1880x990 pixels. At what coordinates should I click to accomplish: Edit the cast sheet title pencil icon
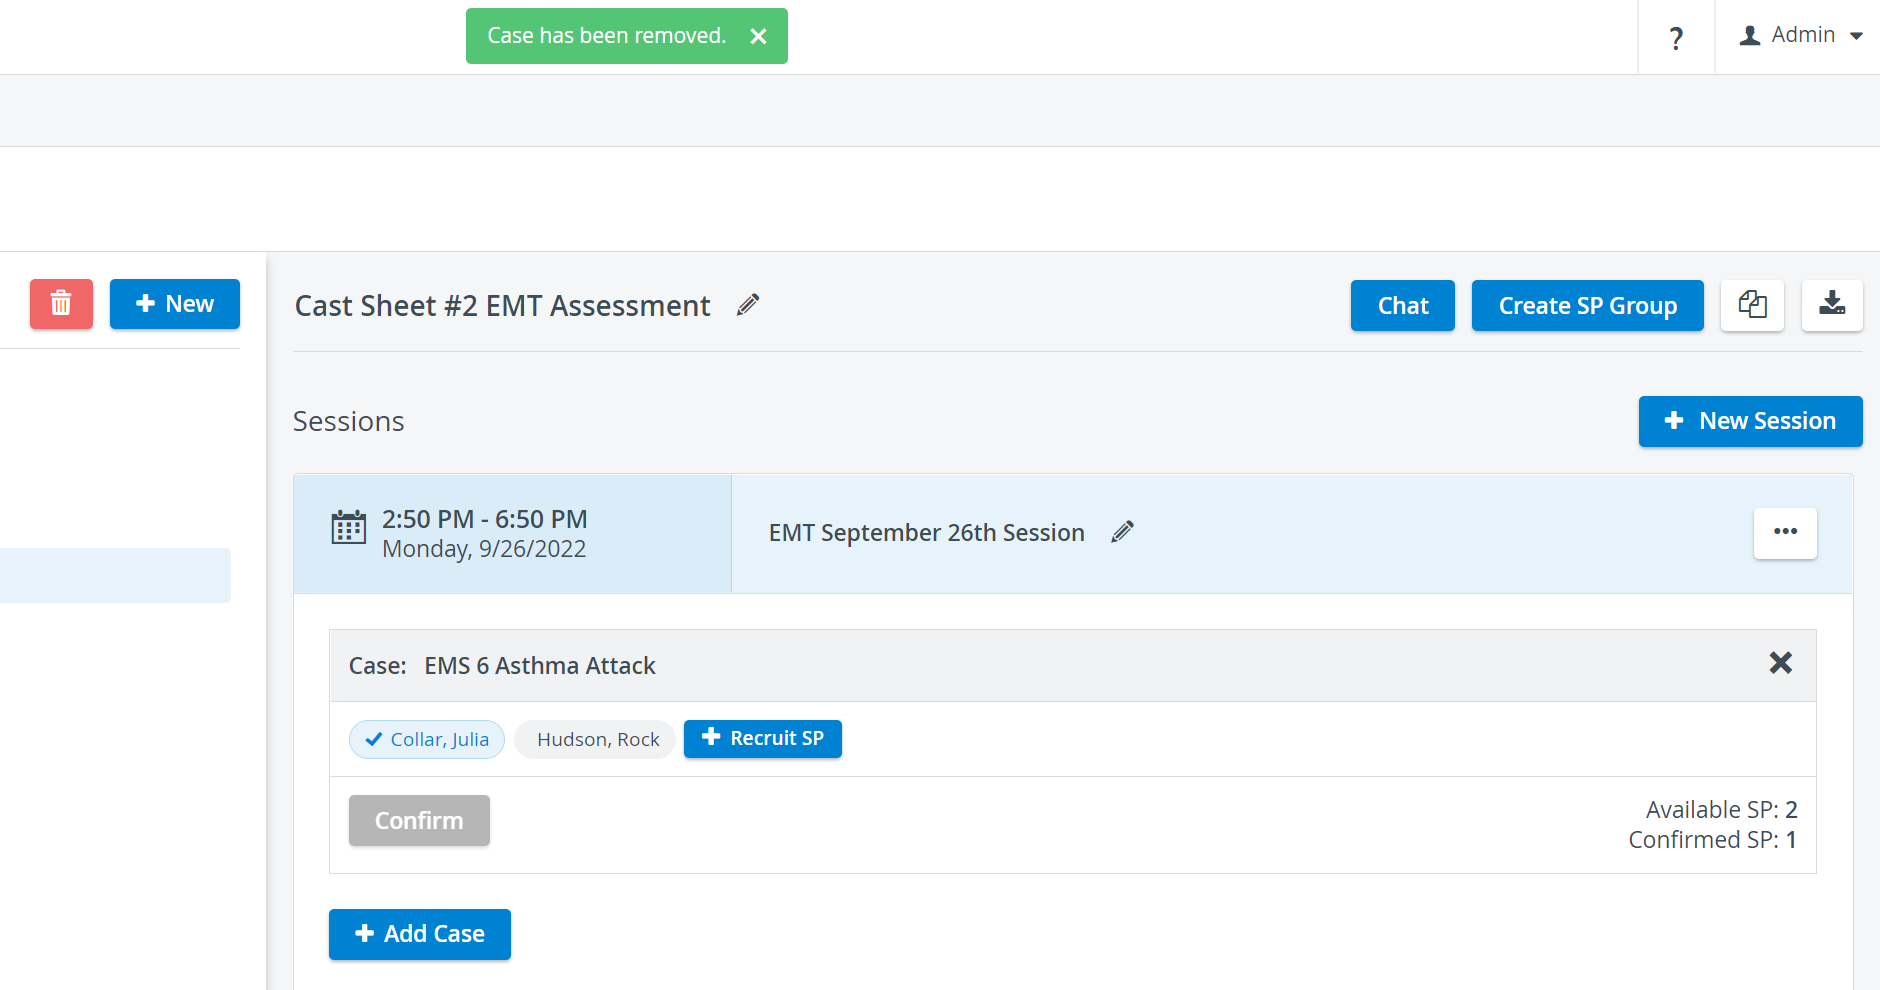(x=748, y=305)
